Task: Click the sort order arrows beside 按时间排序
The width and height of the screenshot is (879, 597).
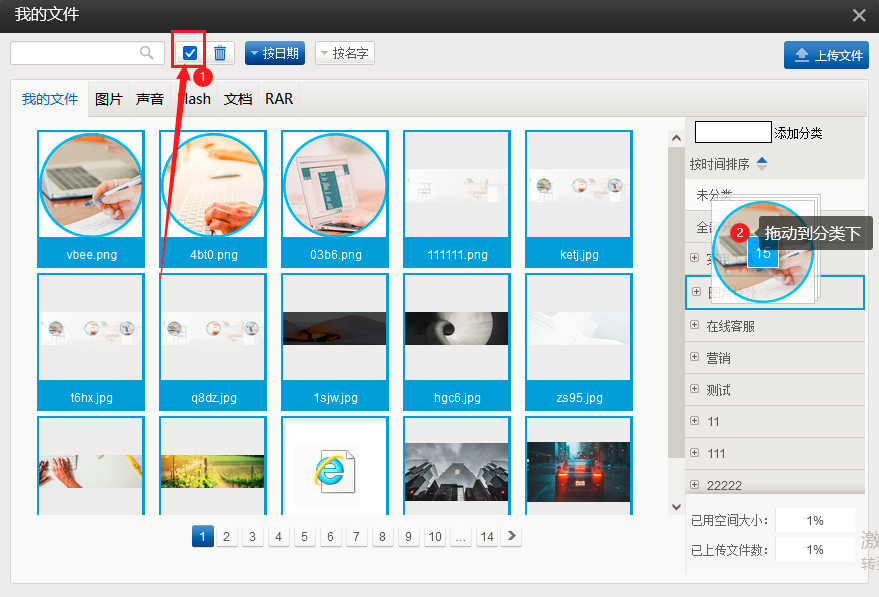Action: [762, 164]
